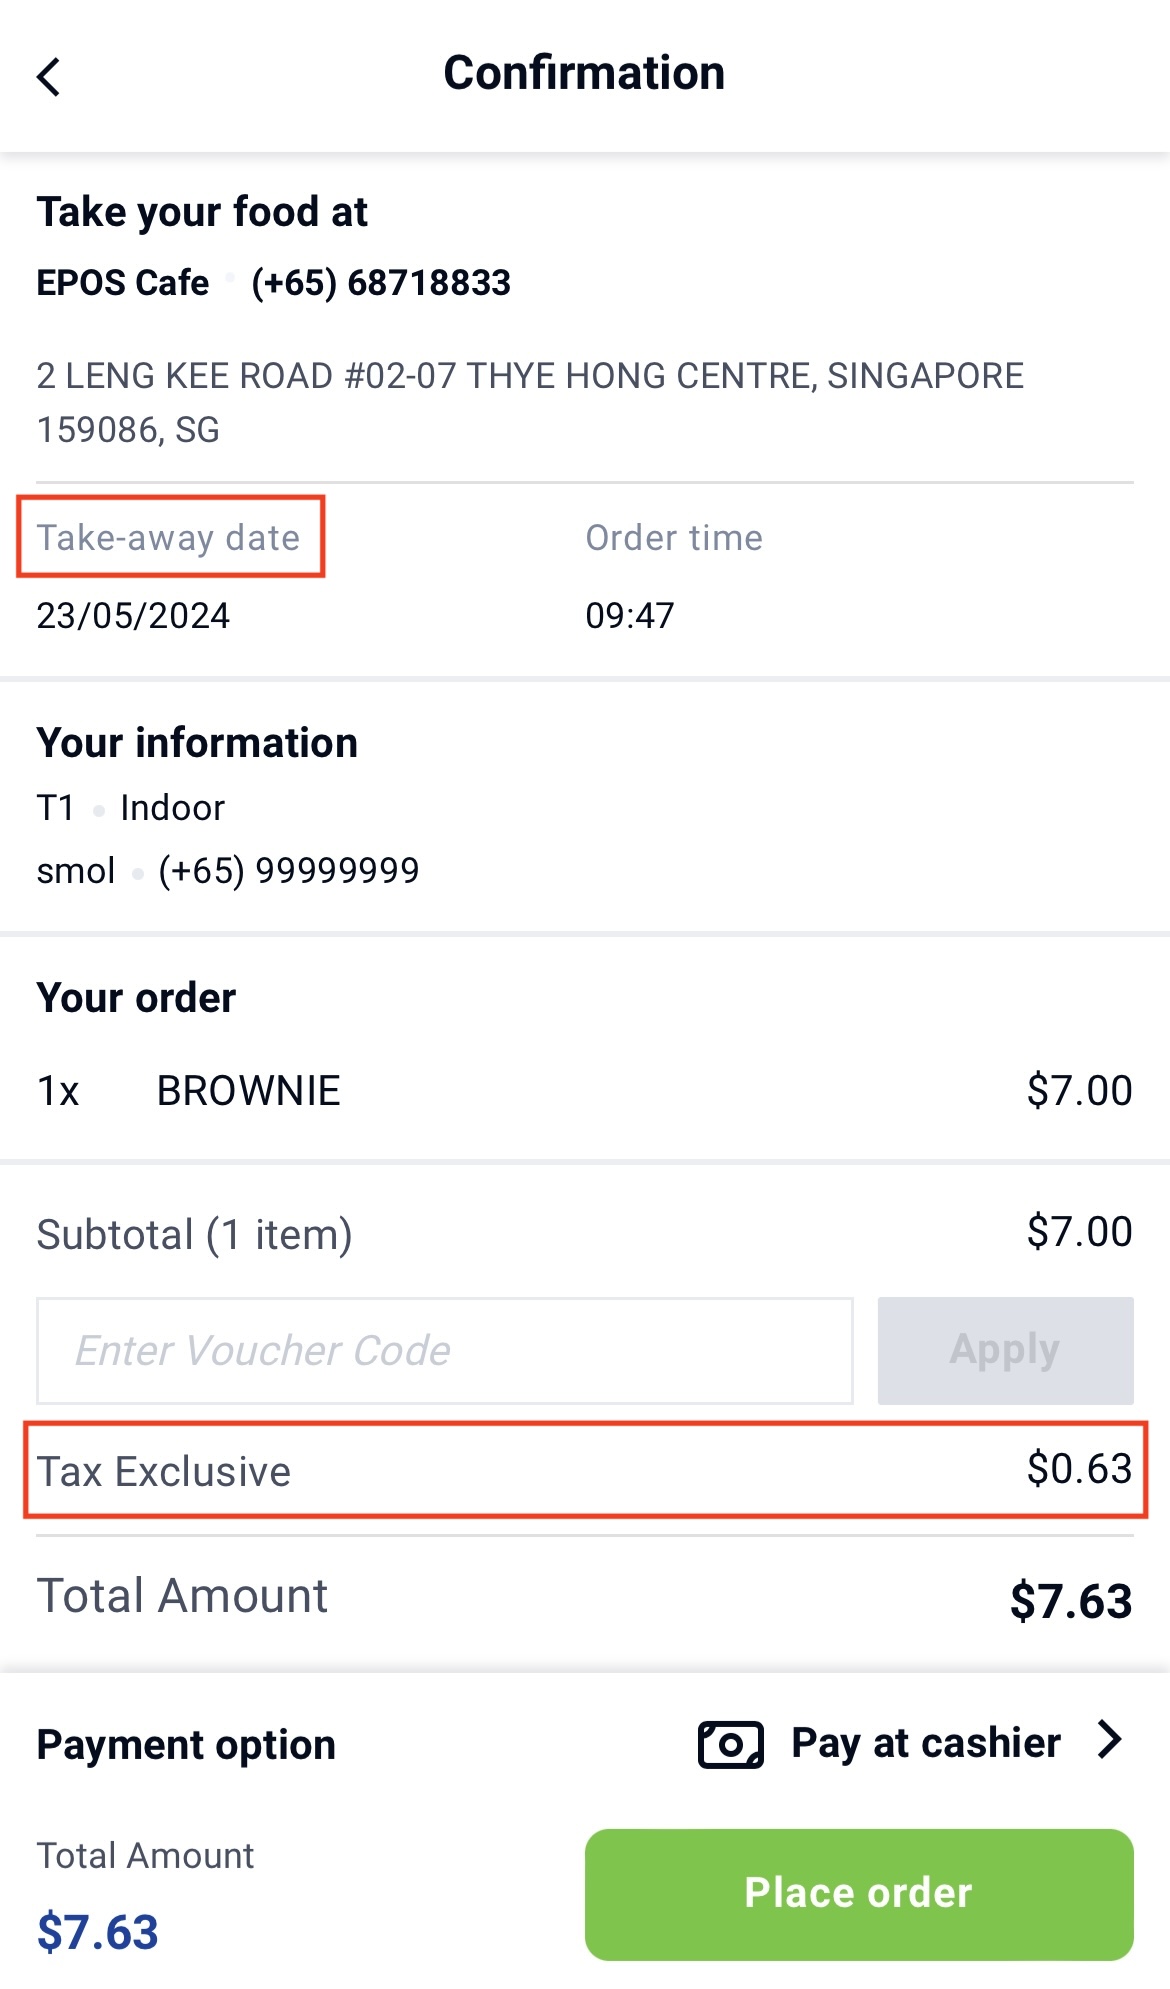Viewport: 1170px width, 1989px height.
Task: Tap the Payment option heading
Action: click(x=186, y=1745)
